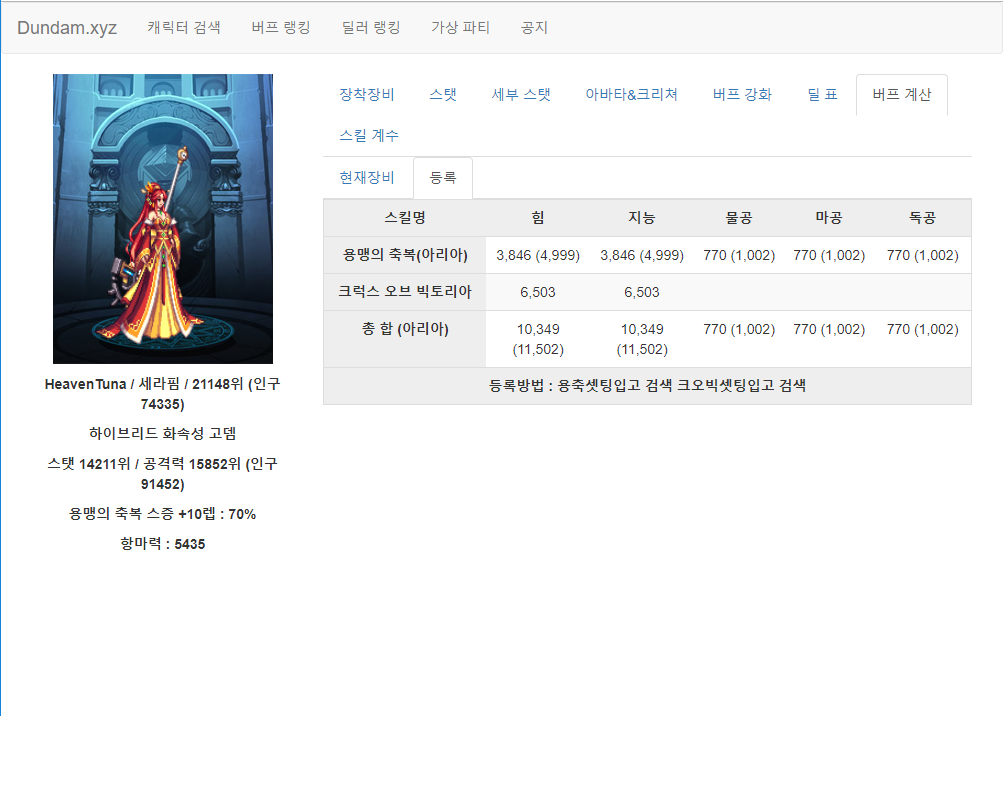Click the HeavenTuna / 세라핌 rank text
Image resolution: width=1003 pixels, height=788 pixels.
click(x=162, y=394)
